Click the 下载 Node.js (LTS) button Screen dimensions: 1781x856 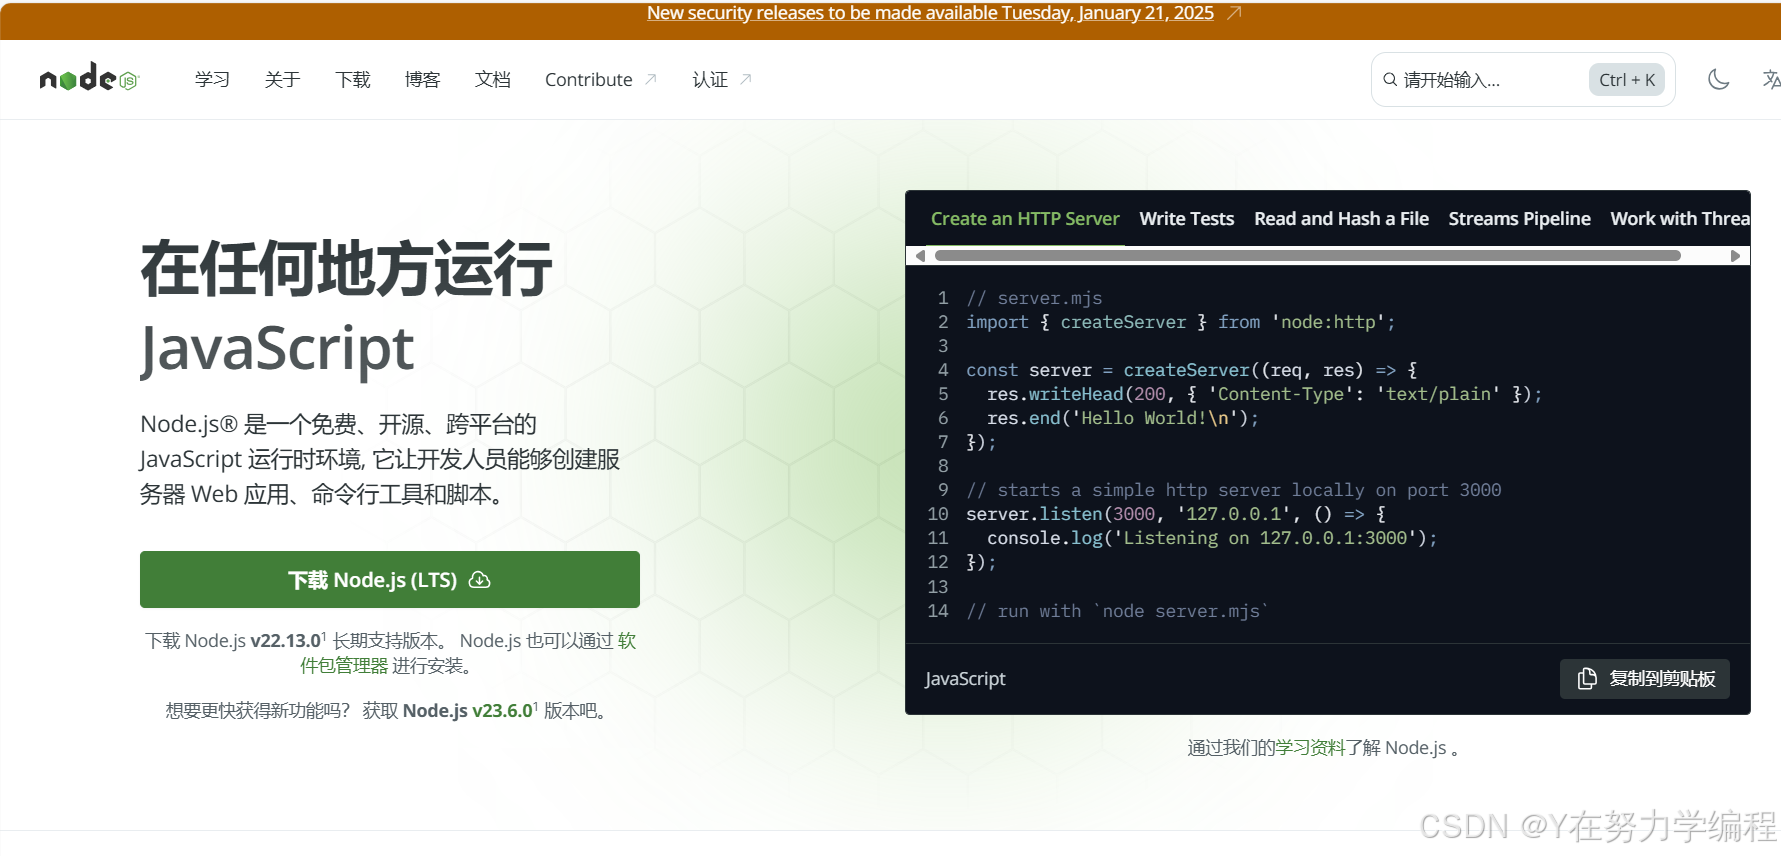tap(390, 580)
